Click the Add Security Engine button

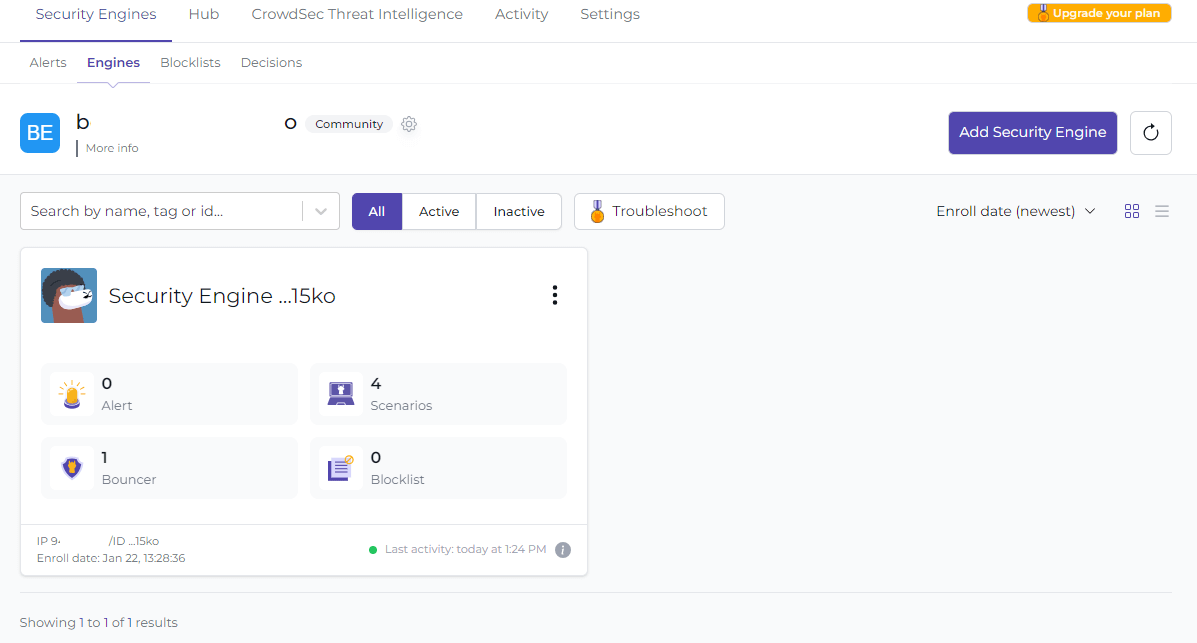(1032, 132)
